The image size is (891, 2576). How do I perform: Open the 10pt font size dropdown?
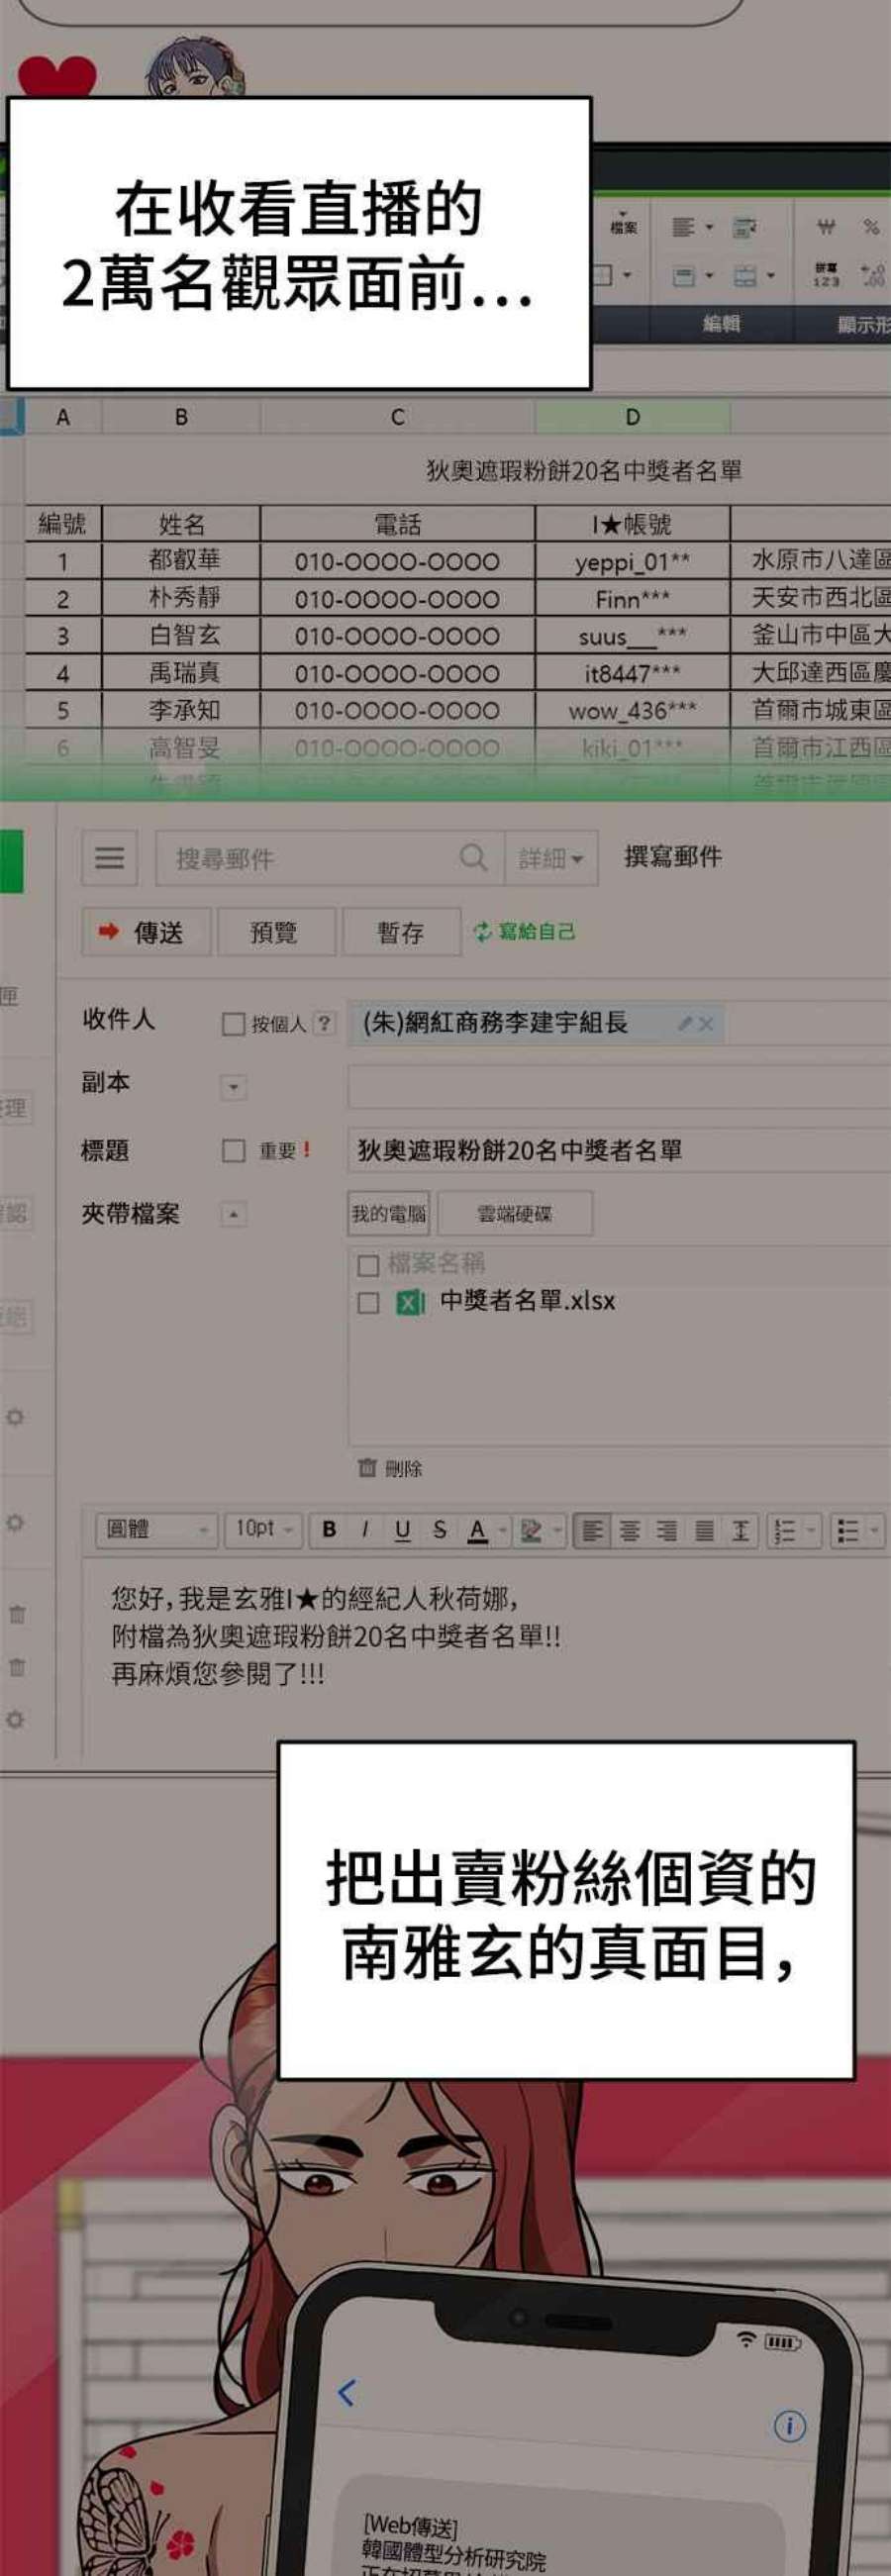point(262,1529)
